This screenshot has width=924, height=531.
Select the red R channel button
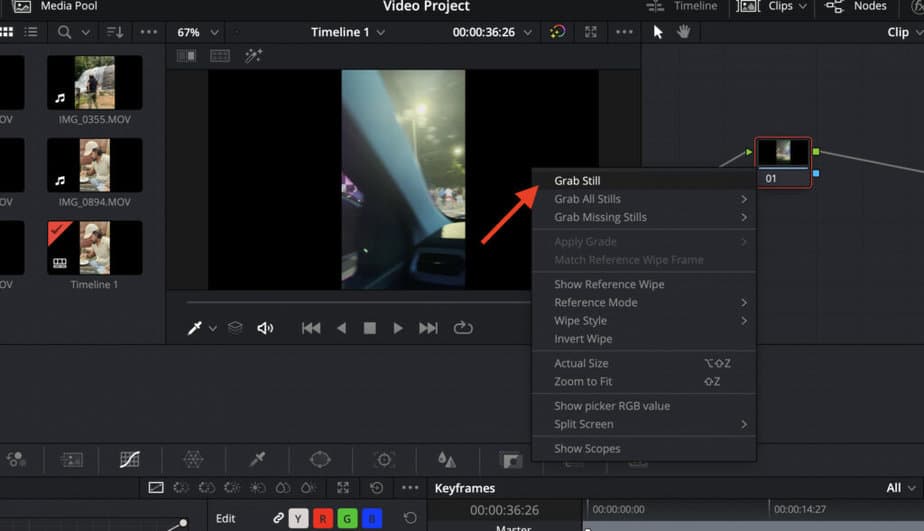tap(323, 519)
